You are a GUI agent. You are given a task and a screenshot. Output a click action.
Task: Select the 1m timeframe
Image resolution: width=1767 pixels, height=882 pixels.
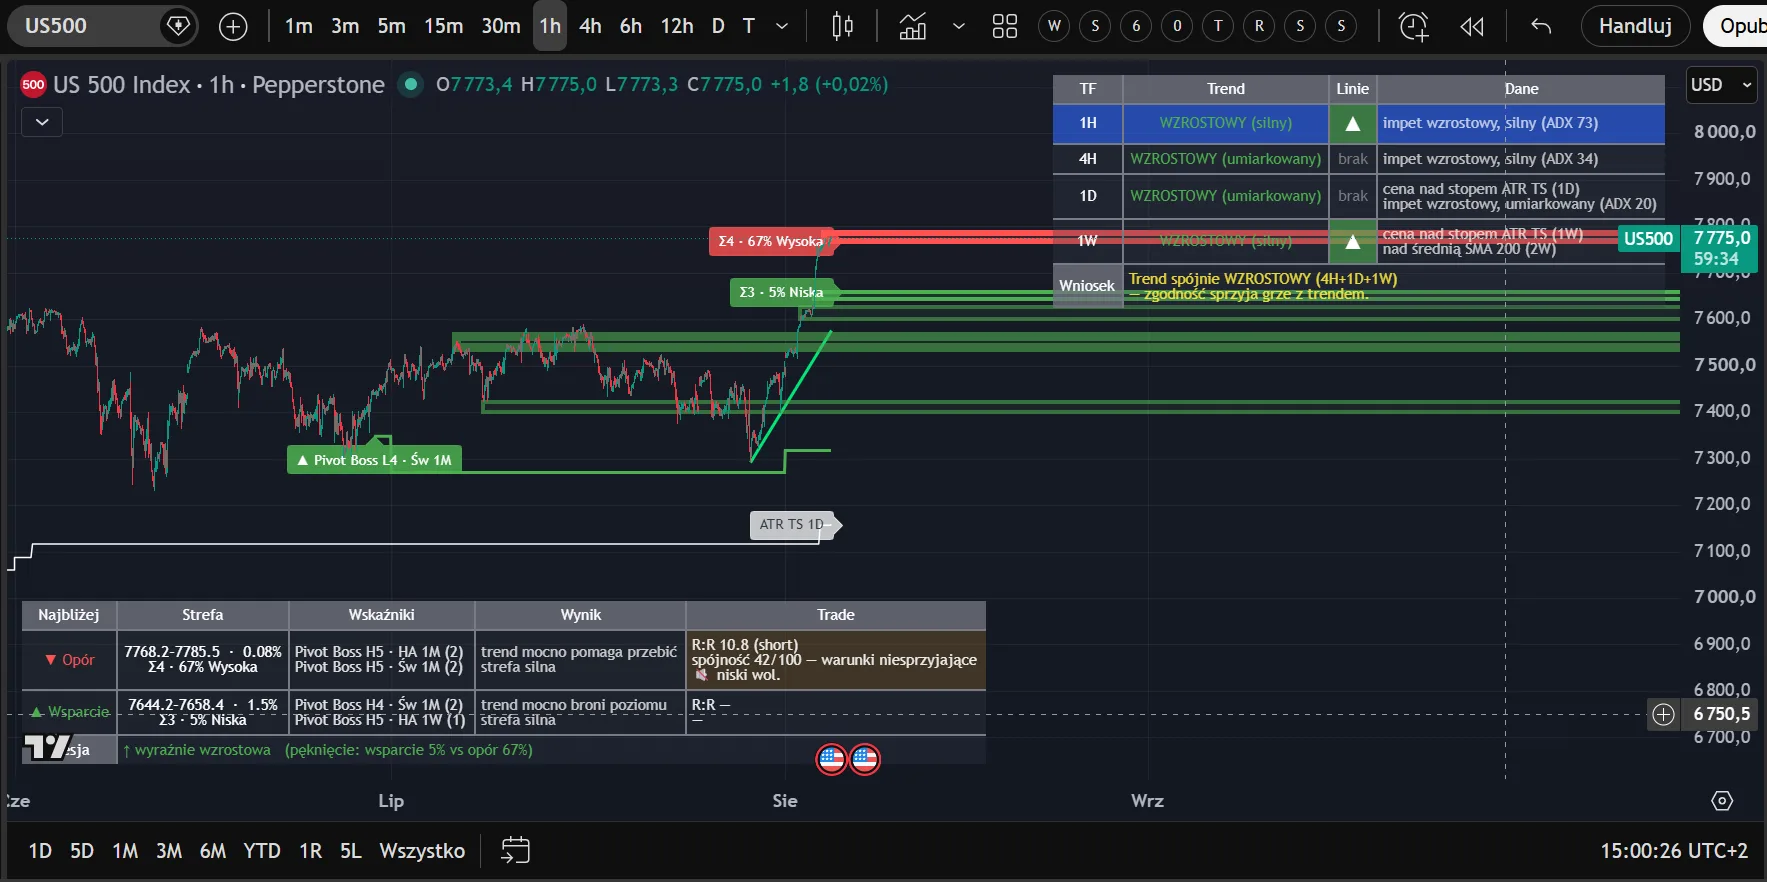point(299,26)
